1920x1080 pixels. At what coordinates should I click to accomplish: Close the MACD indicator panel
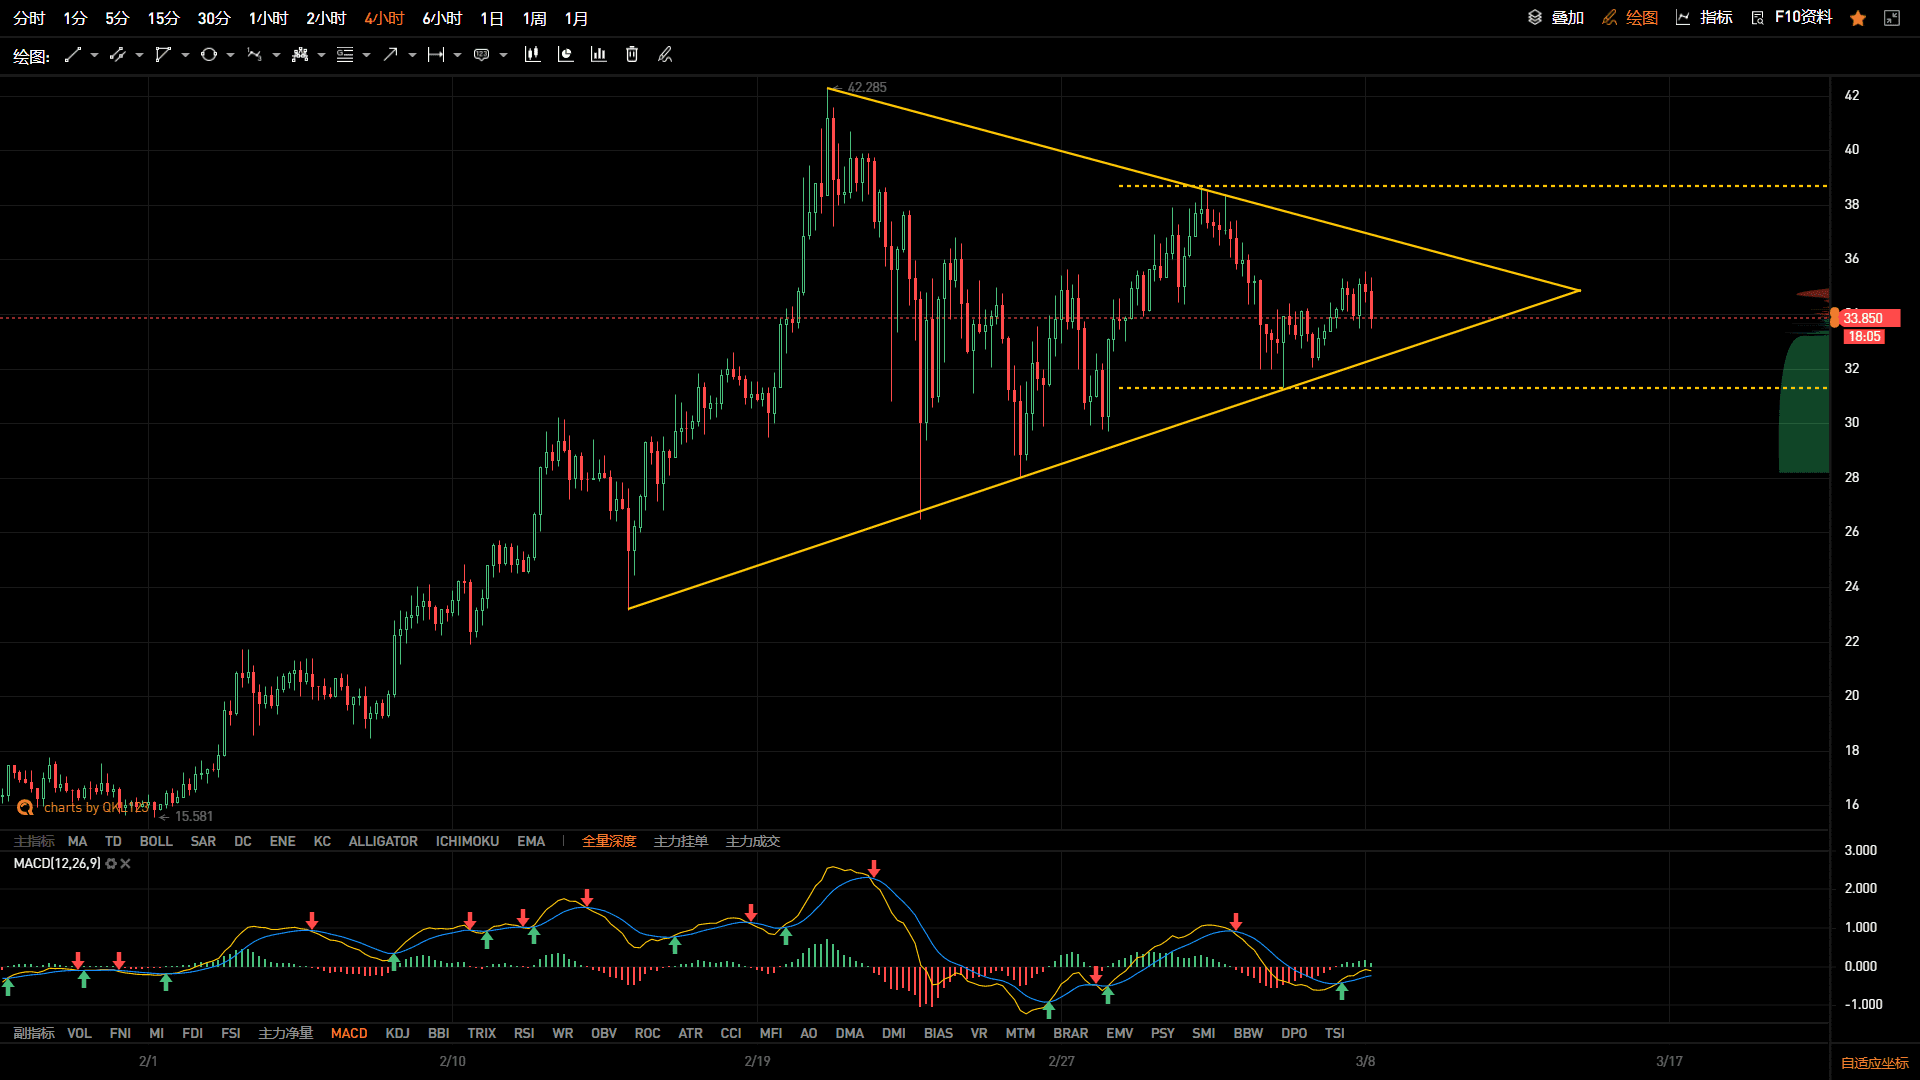tap(126, 864)
